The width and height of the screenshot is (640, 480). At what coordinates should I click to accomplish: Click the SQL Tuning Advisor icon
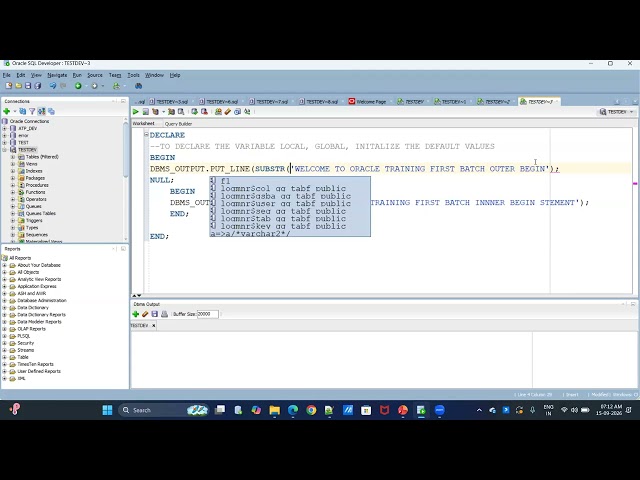click(181, 111)
